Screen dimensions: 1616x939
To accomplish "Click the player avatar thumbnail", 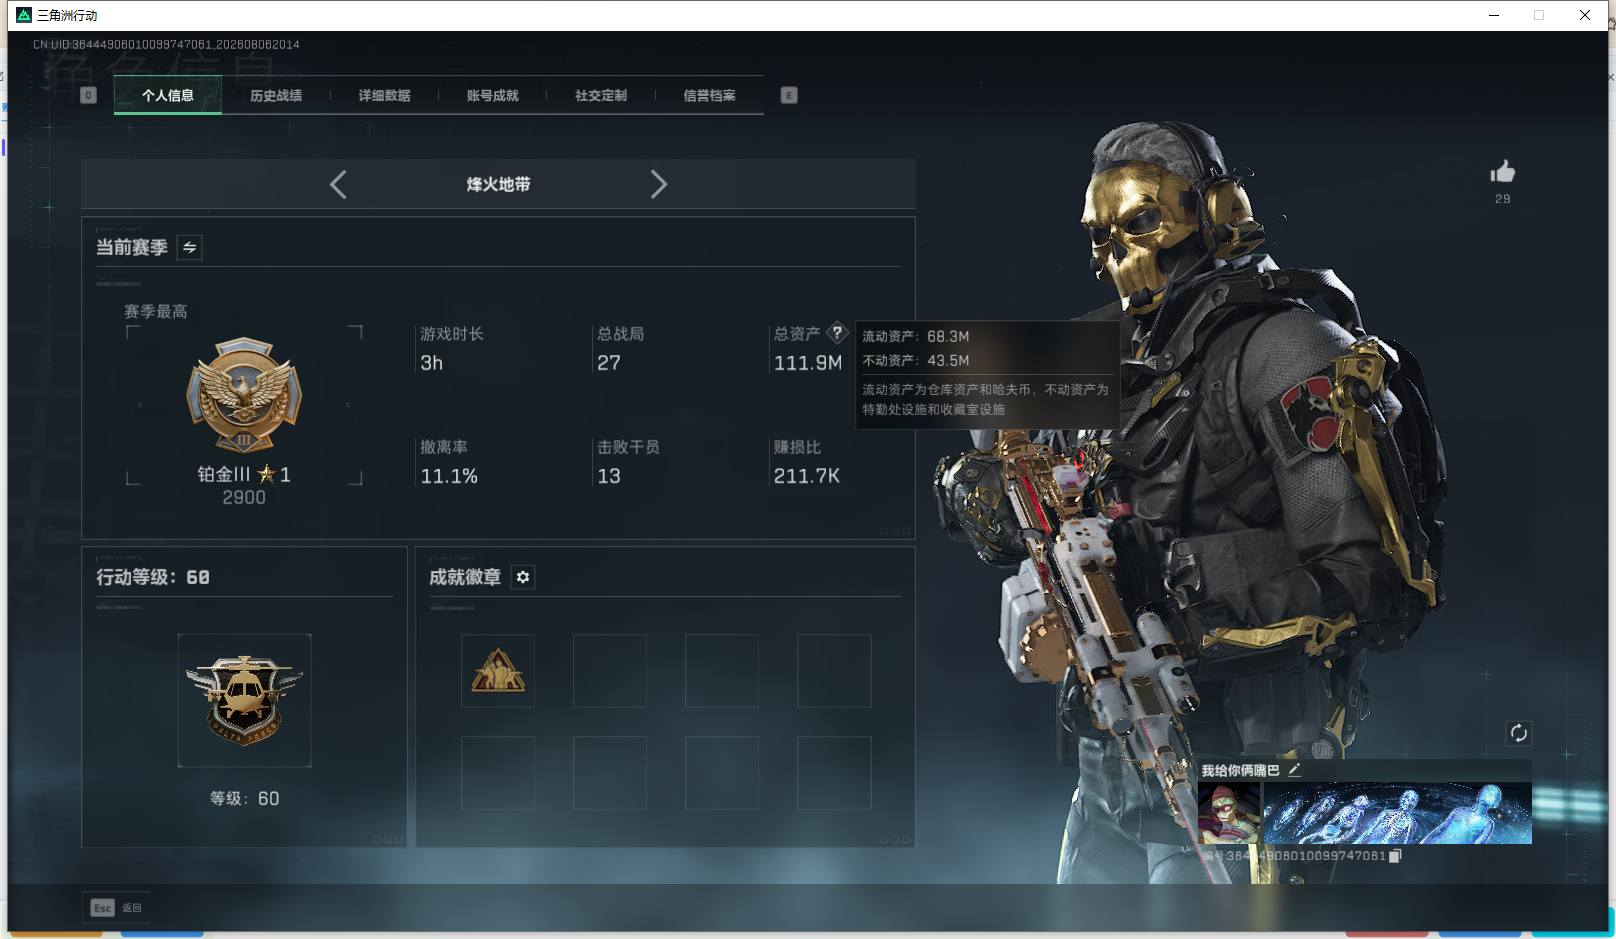I will (1229, 813).
